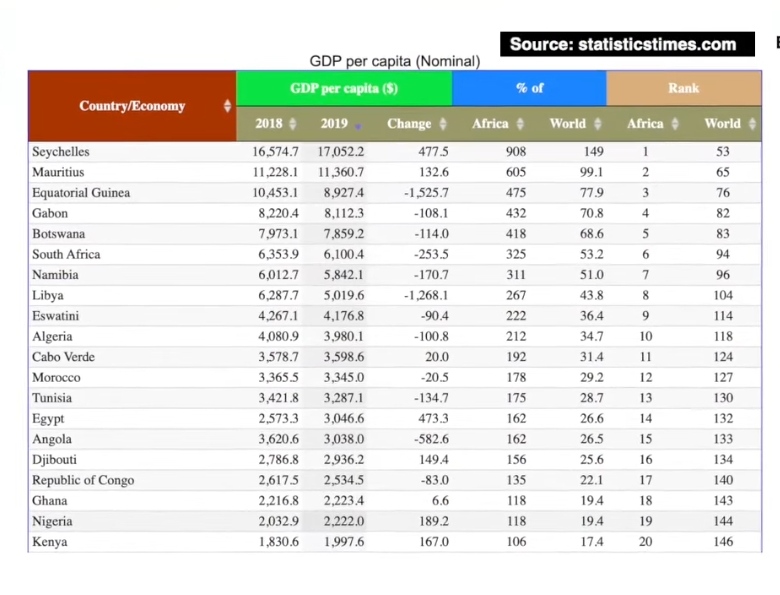Click sort arrows beside % of World column
780x595 pixels.
tap(597, 123)
